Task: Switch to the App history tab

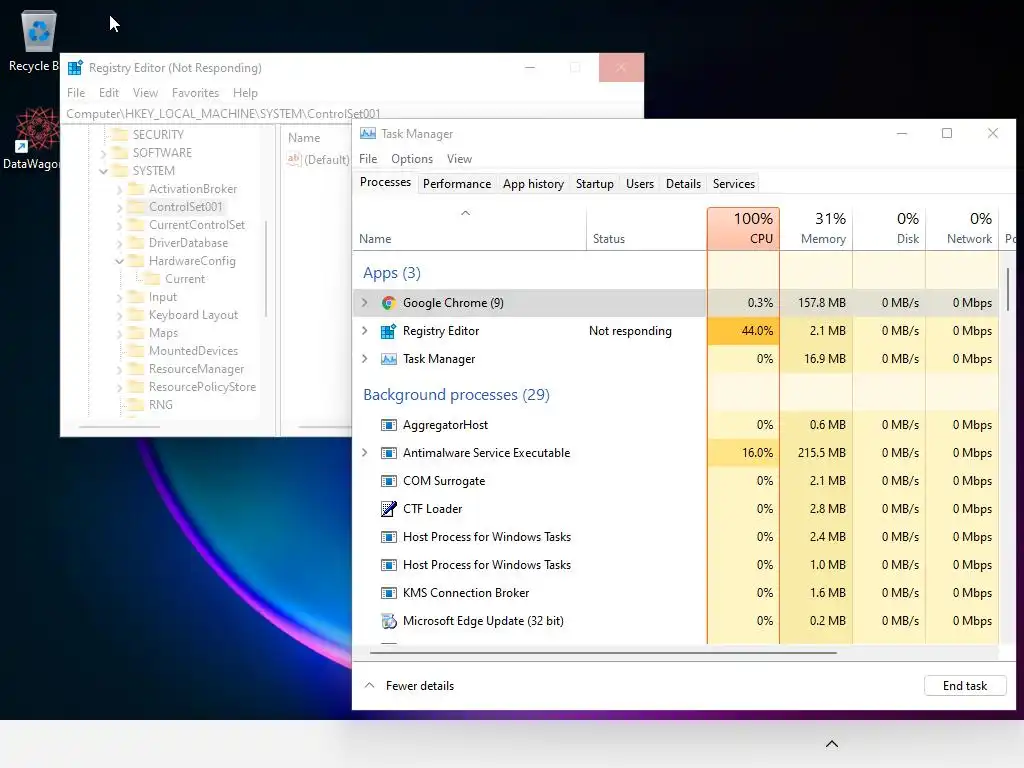Action: [x=533, y=184]
